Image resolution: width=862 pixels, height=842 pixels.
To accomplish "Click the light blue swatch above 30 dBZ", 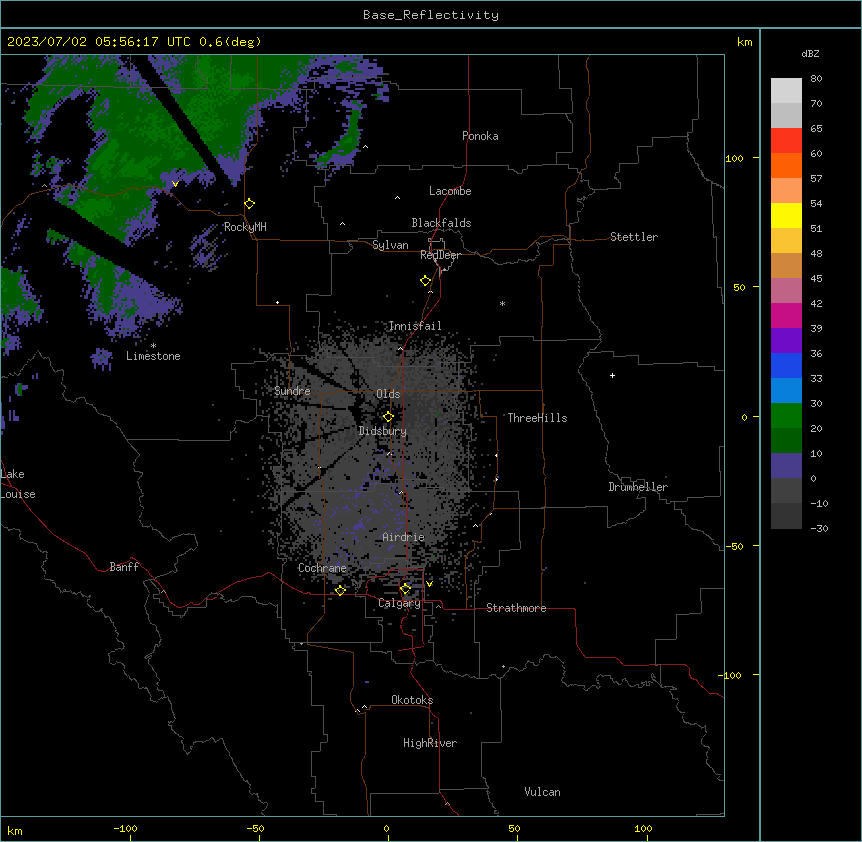I will (x=786, y=390).
